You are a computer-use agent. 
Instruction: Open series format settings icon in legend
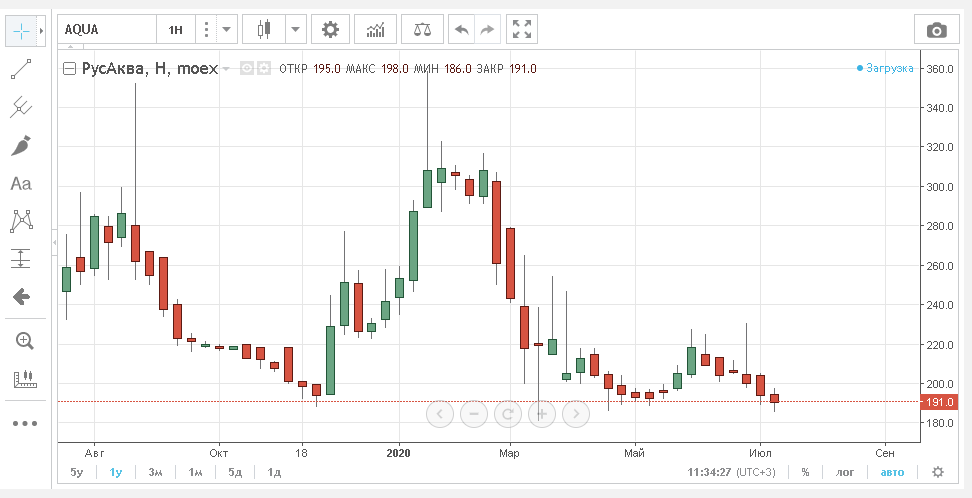[x=264, y=68]
